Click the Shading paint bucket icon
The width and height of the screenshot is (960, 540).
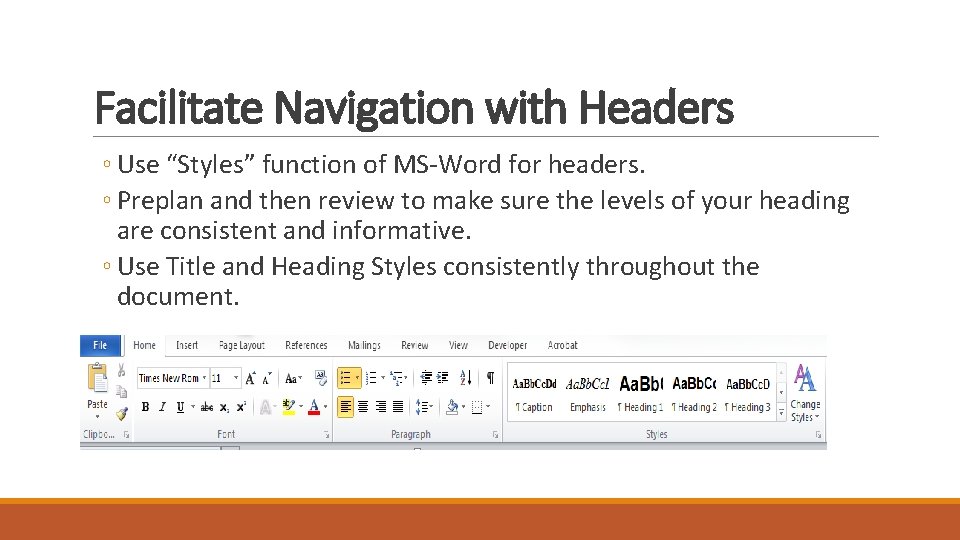(452, 407)
